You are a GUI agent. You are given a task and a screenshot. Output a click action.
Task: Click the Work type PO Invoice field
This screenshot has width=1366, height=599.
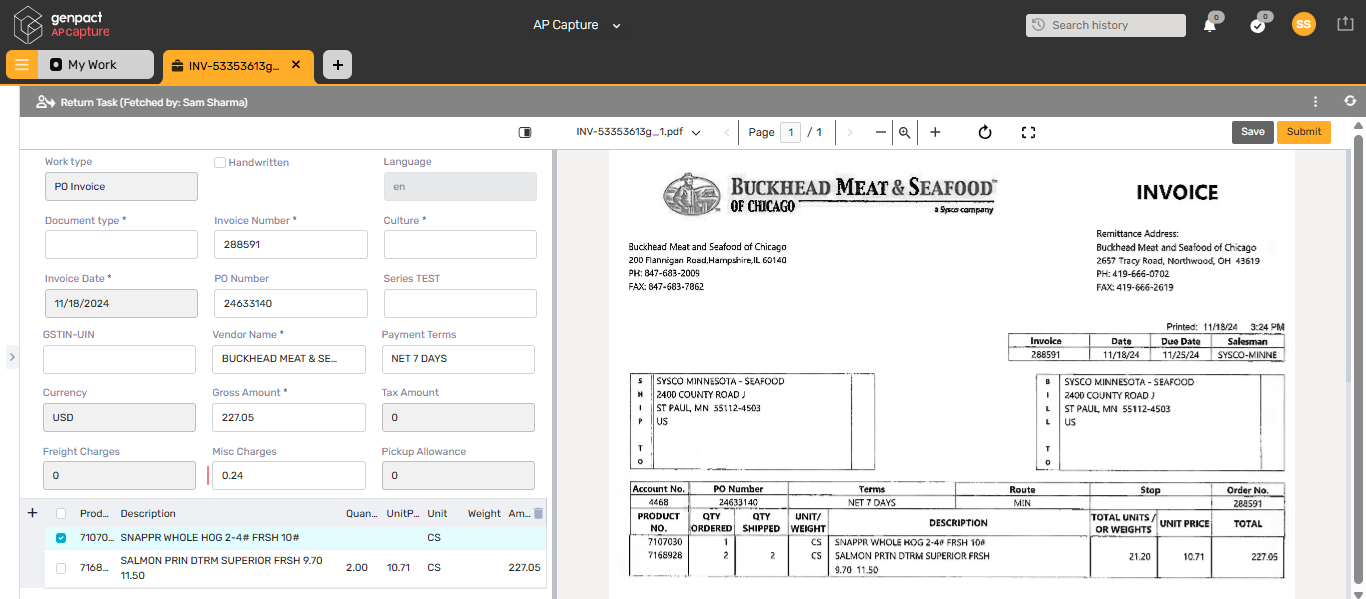click(x=121, y=187)
